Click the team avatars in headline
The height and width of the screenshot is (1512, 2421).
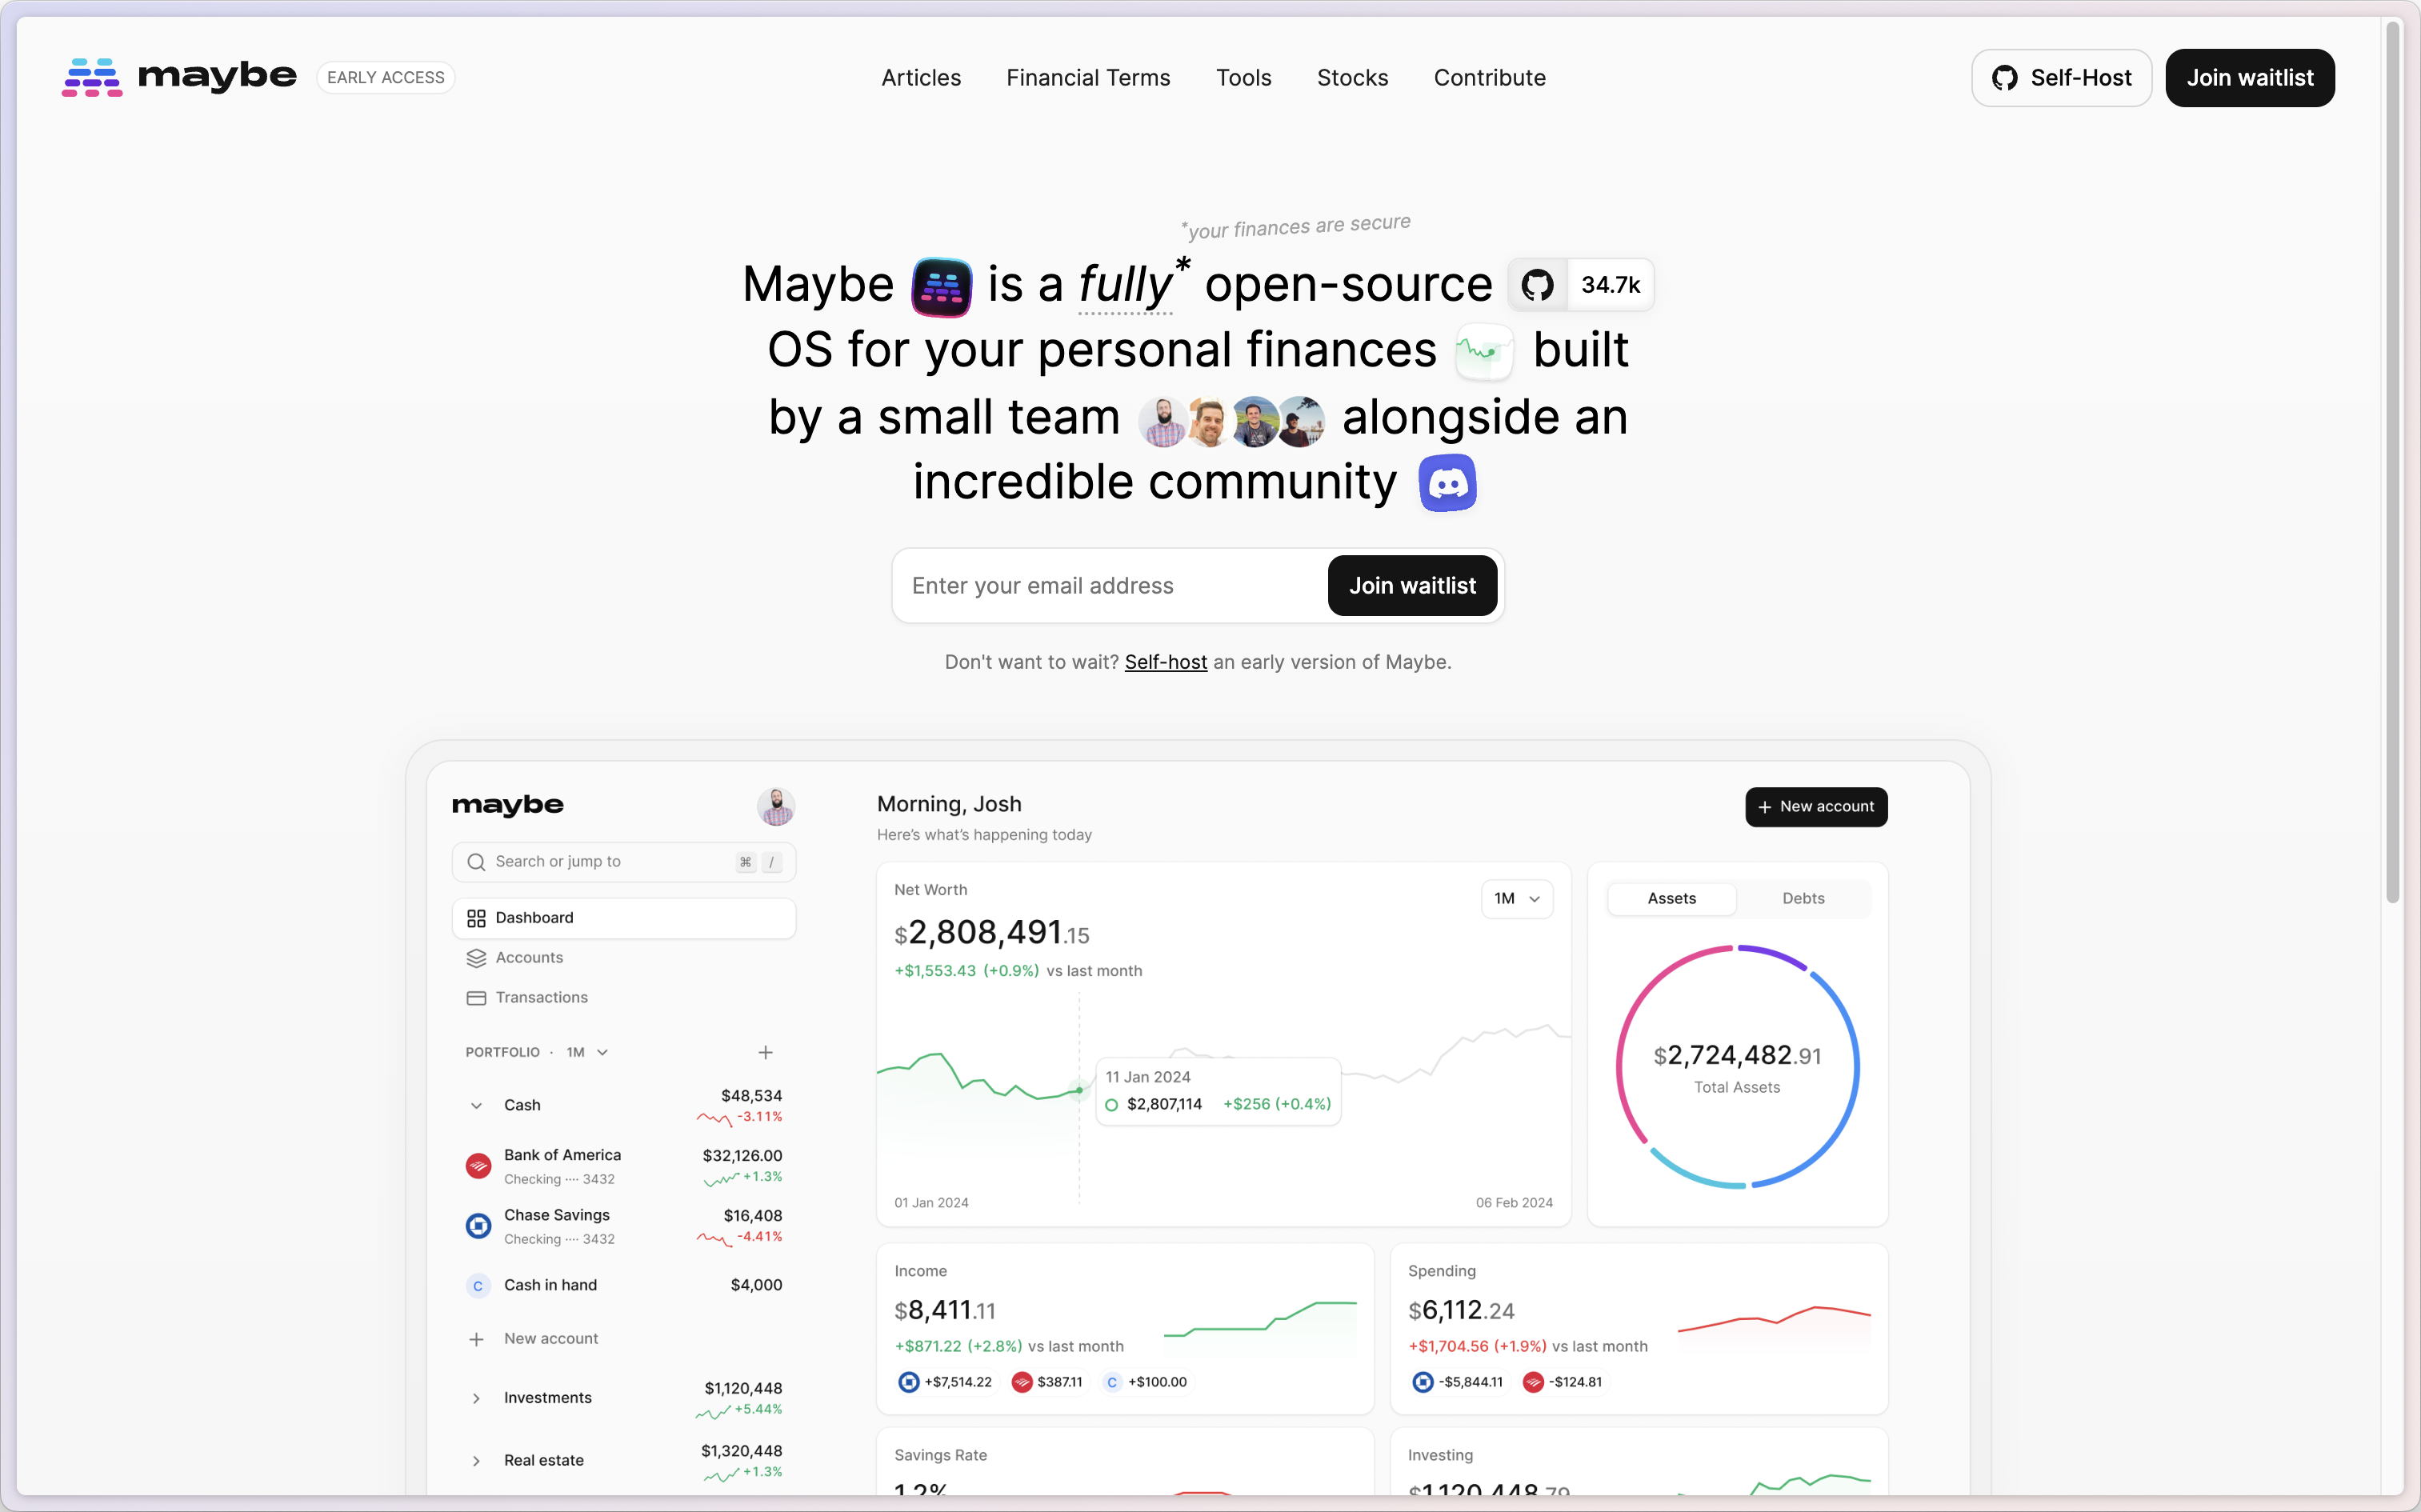(x=1231, y=420)
